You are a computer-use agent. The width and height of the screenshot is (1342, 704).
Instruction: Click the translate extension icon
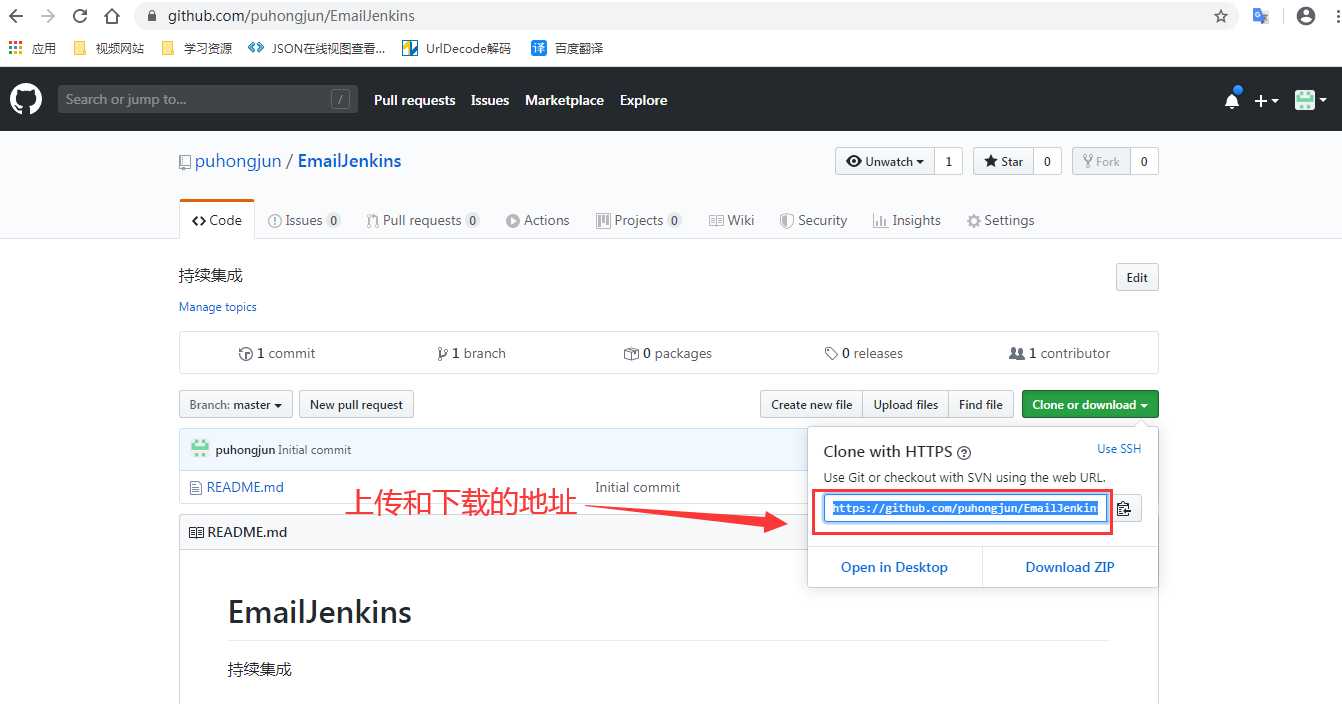click(x=1261, y=16)
